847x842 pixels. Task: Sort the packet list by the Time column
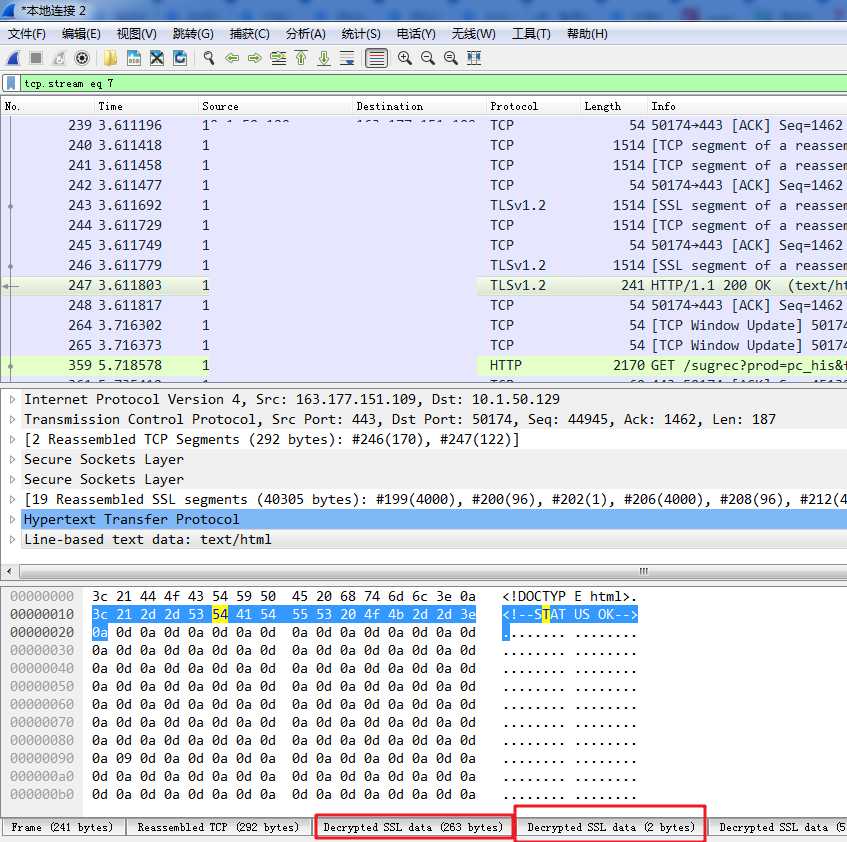pos(146,106)
